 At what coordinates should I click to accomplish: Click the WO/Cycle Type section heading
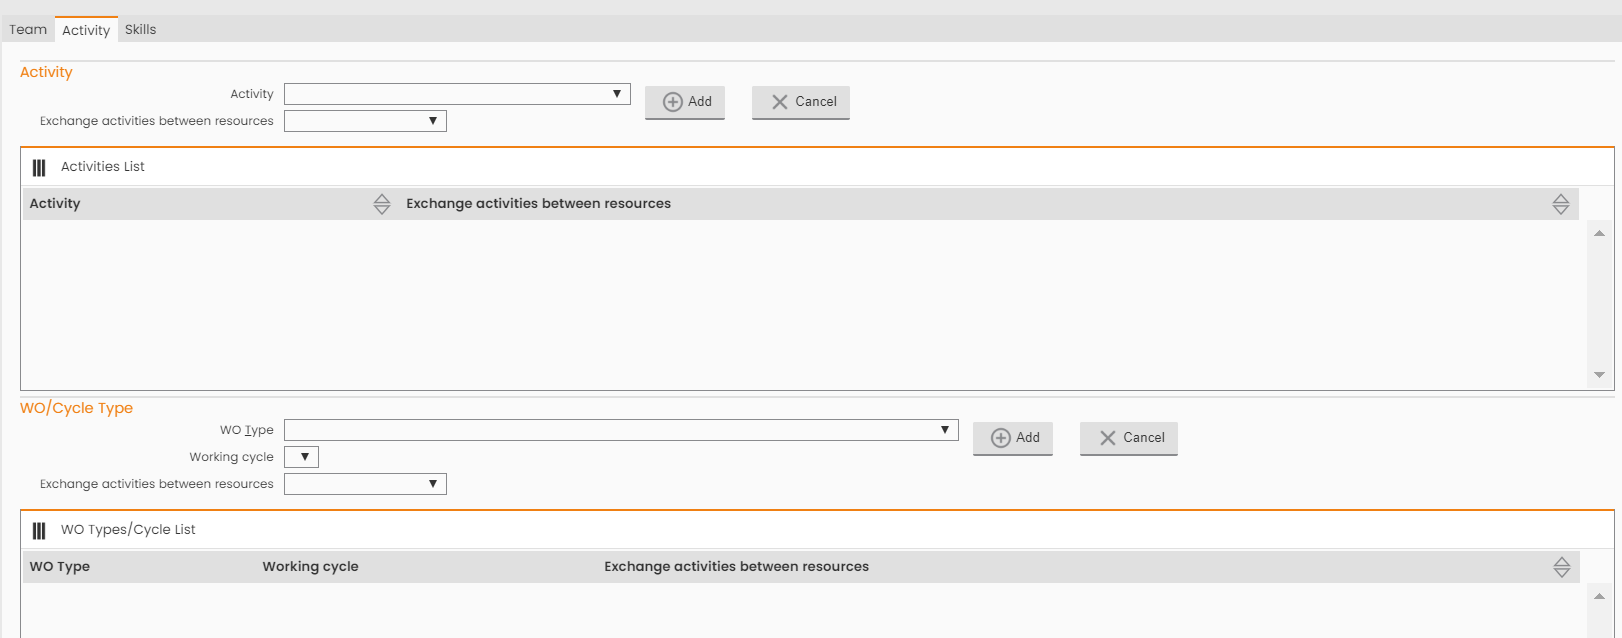click(76, 408)
